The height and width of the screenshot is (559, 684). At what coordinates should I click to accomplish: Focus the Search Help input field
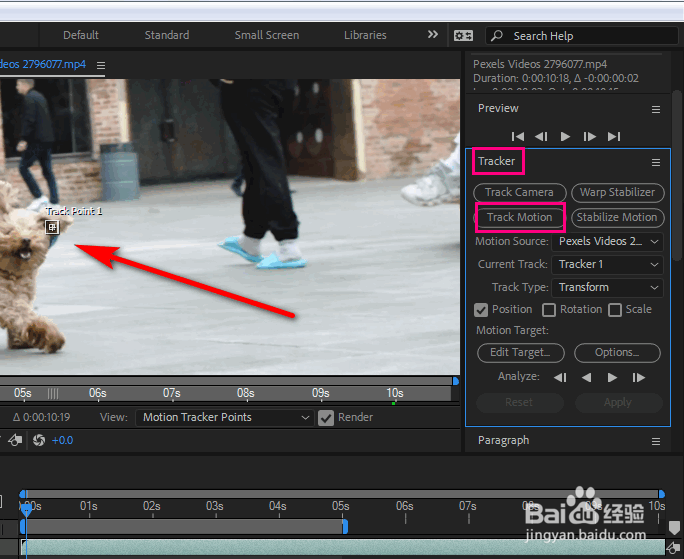tap(581, 36)
